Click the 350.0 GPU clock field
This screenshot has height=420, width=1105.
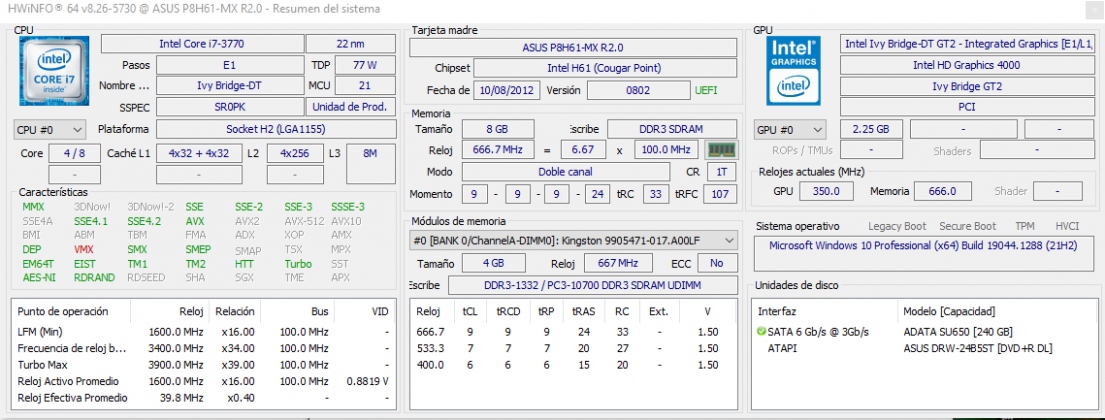pyautogui.click(x=826, y=191)
